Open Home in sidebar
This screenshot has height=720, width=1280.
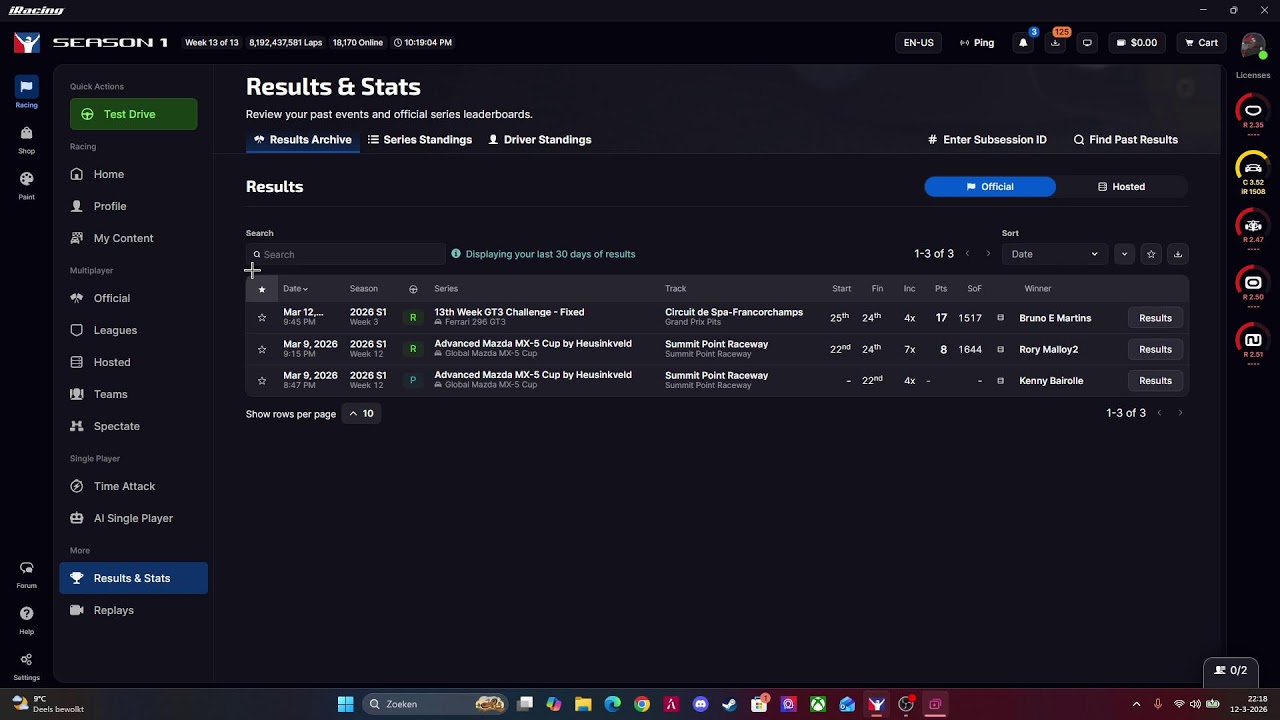(134, 174)
